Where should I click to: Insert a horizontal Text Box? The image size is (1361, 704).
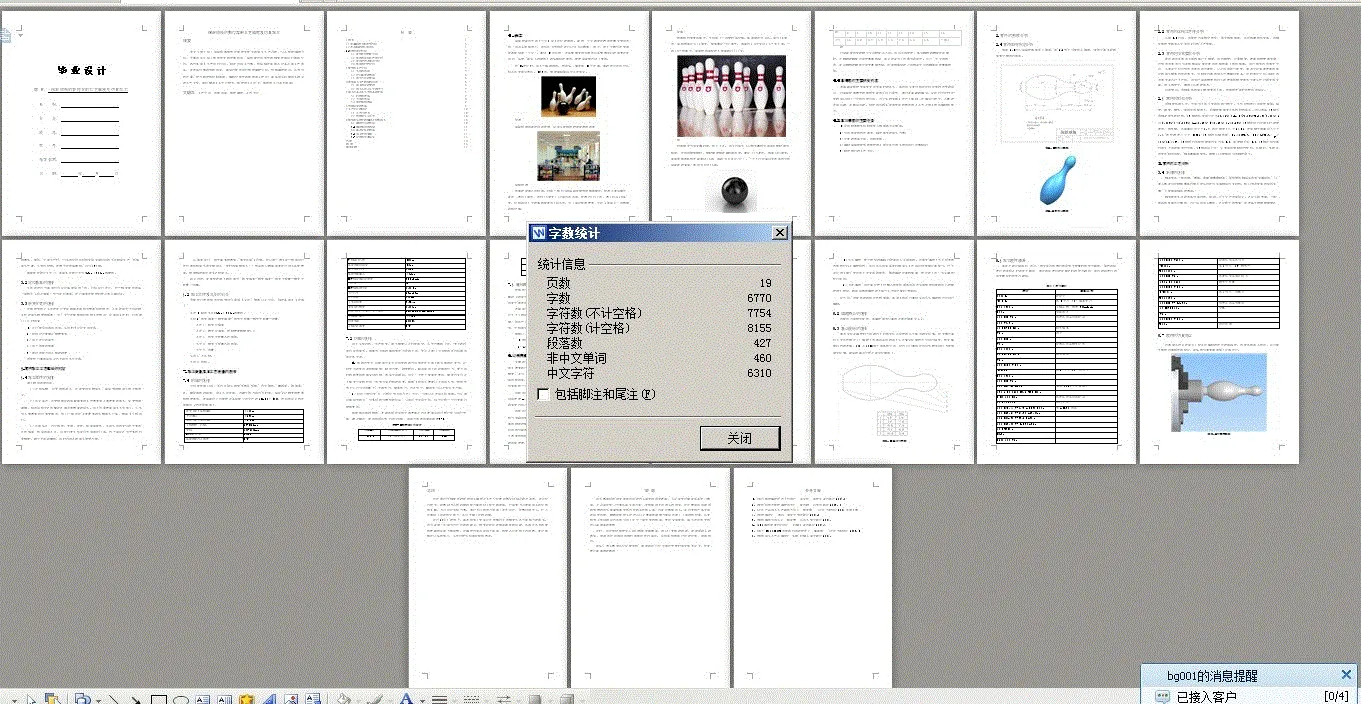(x=203, y=699)
